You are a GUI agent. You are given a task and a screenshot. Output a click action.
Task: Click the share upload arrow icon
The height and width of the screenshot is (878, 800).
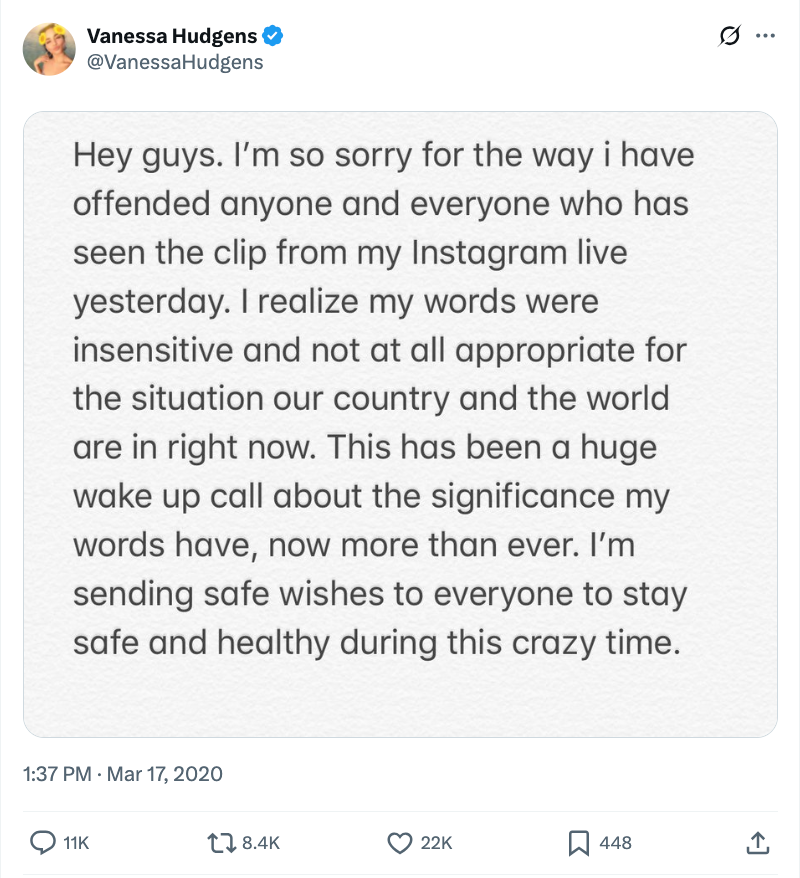click(x=757, y=843)
